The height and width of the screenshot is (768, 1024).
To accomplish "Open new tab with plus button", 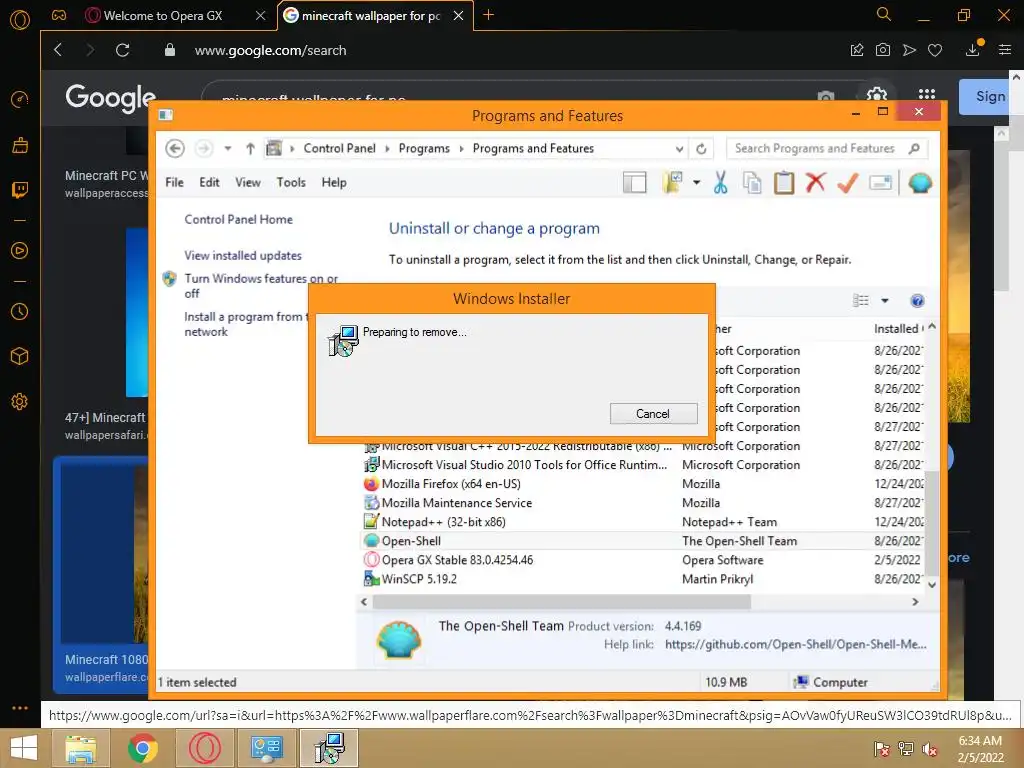I will pyautogui.click(x=488, y=14).
